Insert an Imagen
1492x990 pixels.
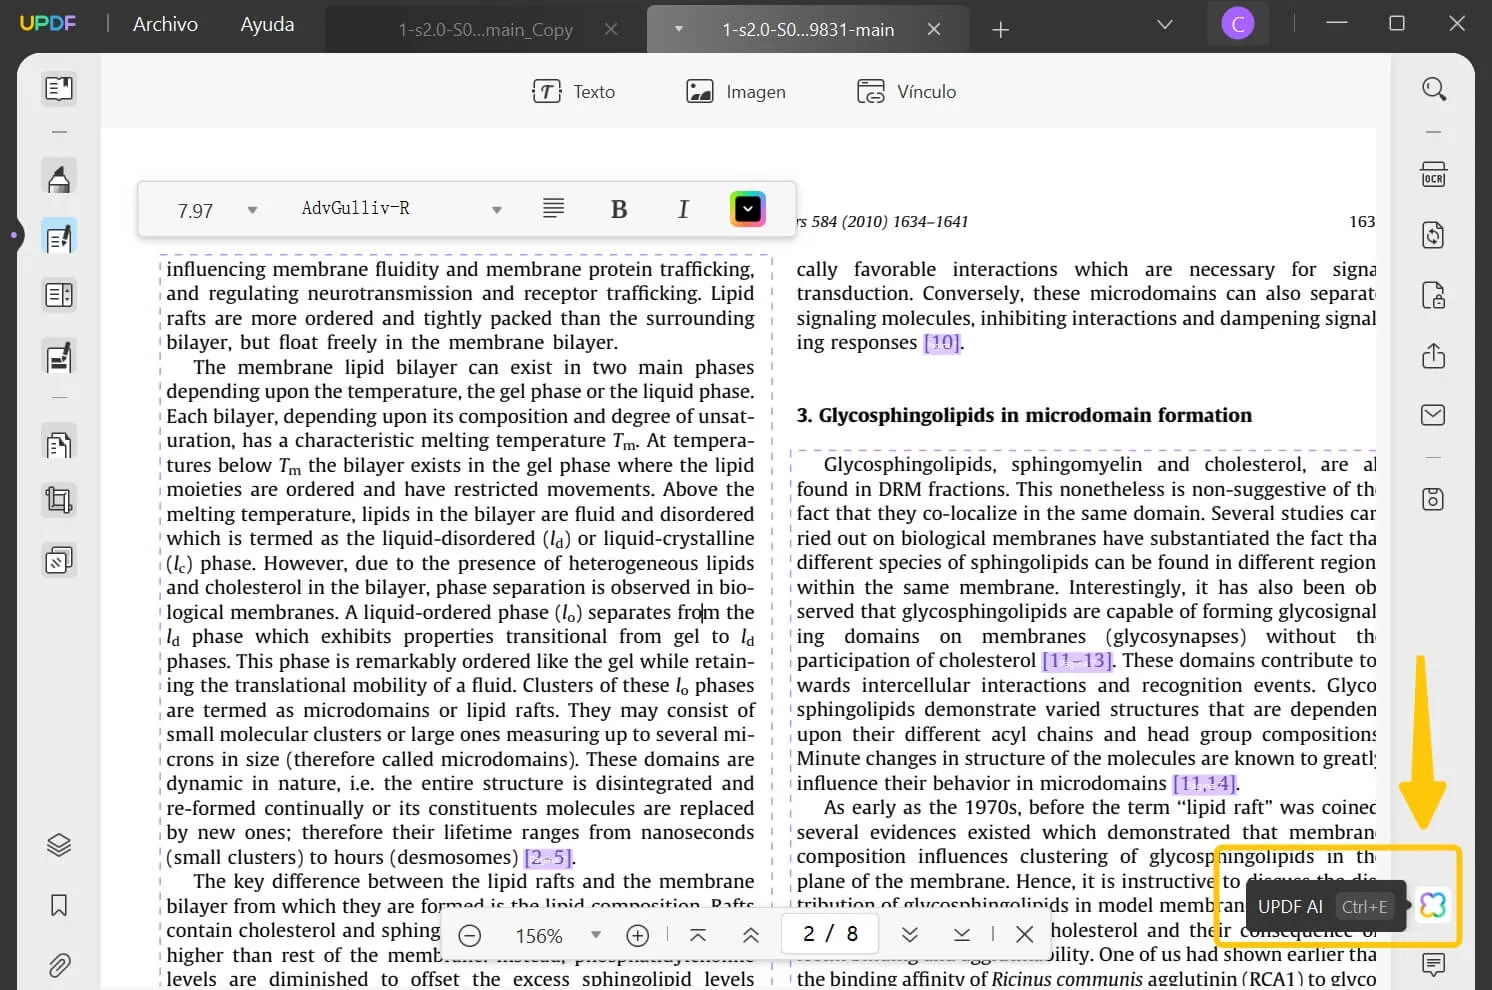click(x=736, y=92)
